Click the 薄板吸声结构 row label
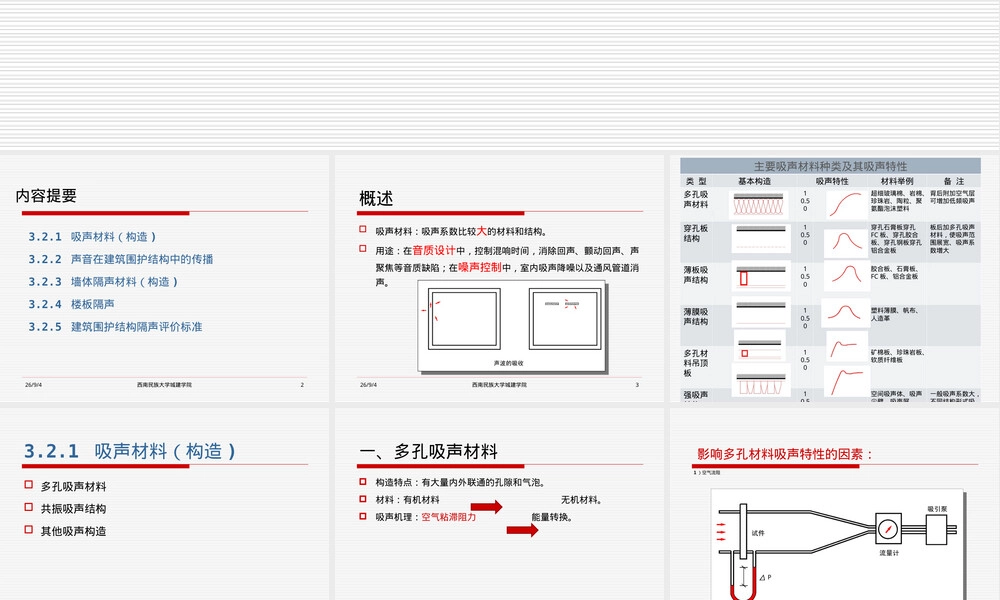1000x600 pixels. pos(696,275)
